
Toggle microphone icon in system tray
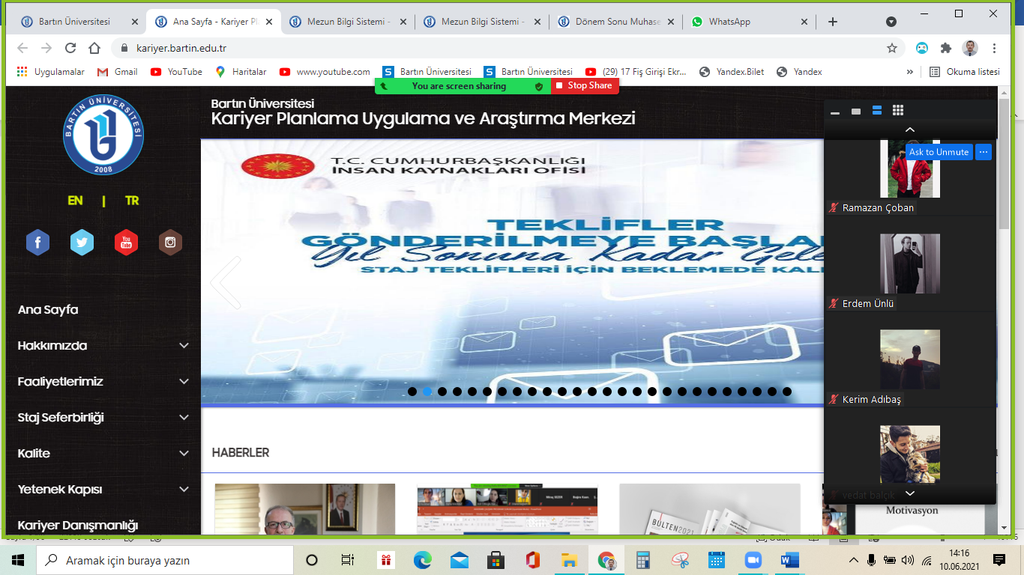click(871, 560)
